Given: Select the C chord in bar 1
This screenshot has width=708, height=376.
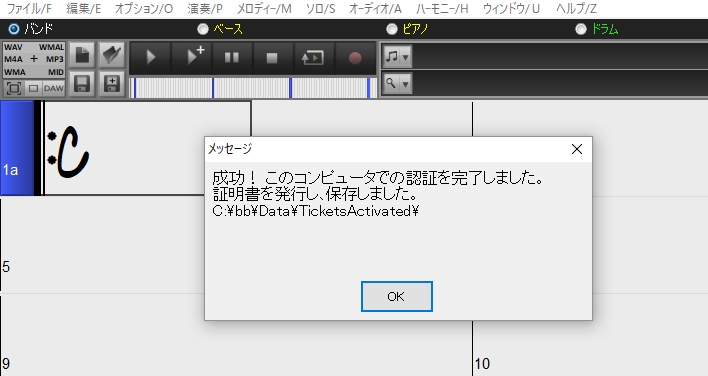Looking at the screenshot, I should [x=72, y=151].
